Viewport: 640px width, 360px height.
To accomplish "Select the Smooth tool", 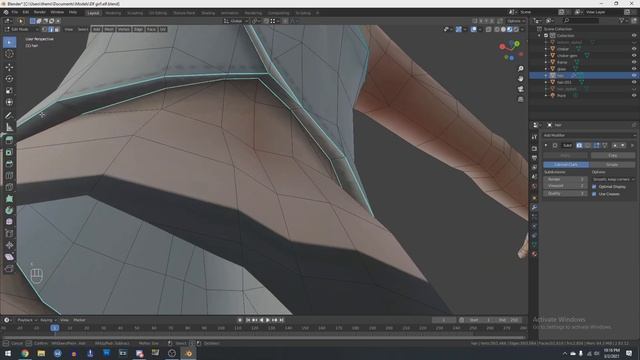I will (x=9, y=222).
